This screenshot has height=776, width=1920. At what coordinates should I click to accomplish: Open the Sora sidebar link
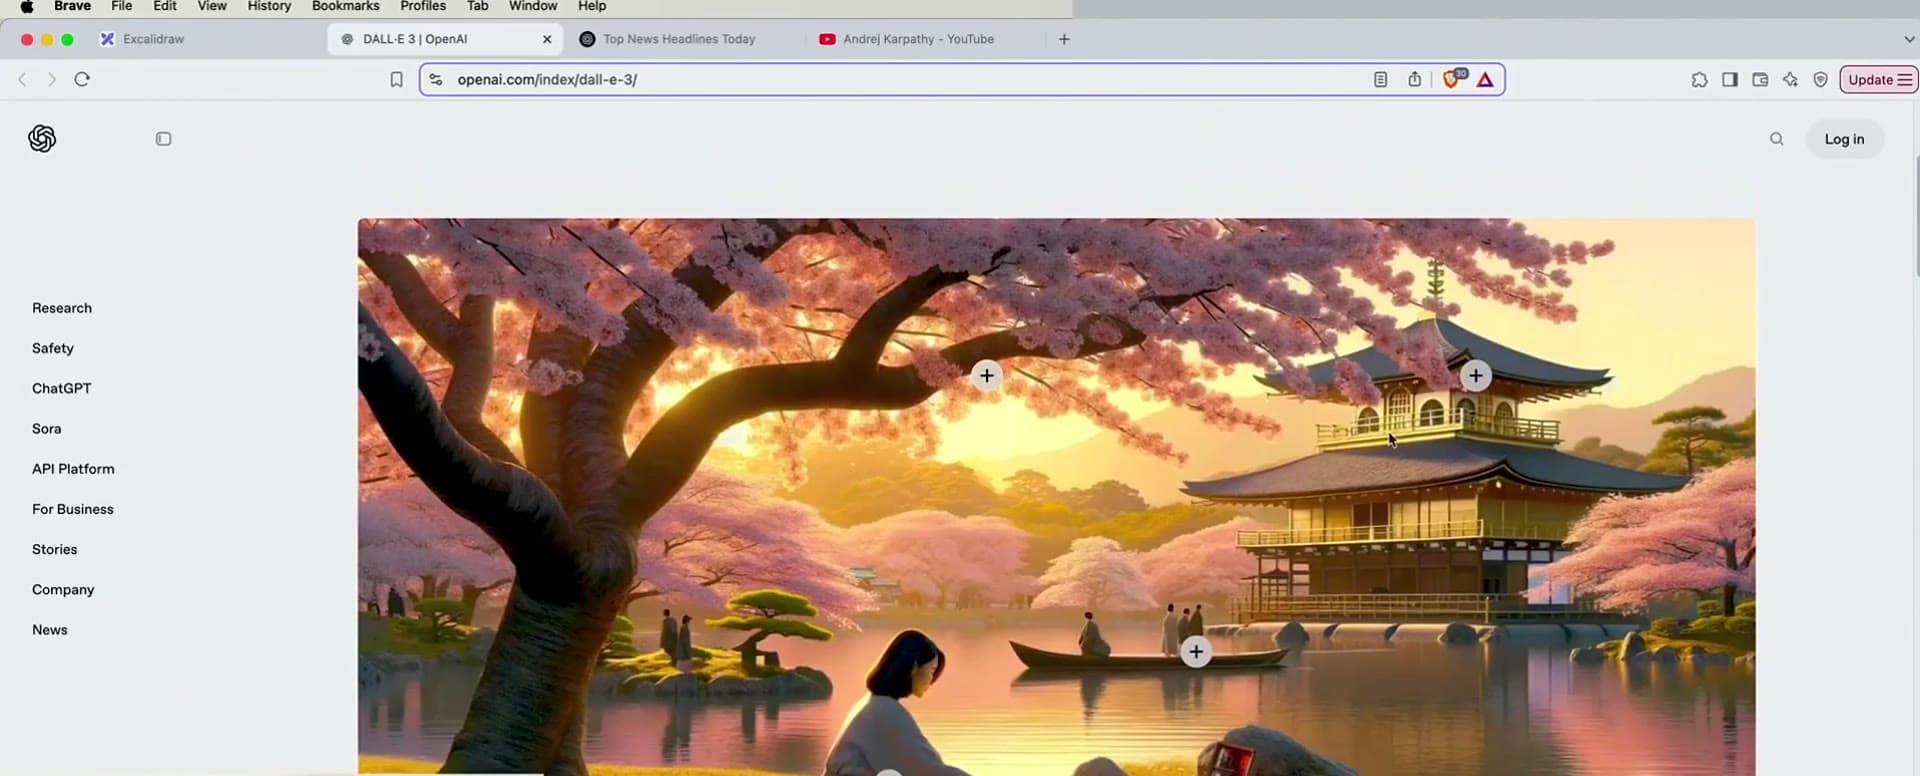tap(47, 428)
